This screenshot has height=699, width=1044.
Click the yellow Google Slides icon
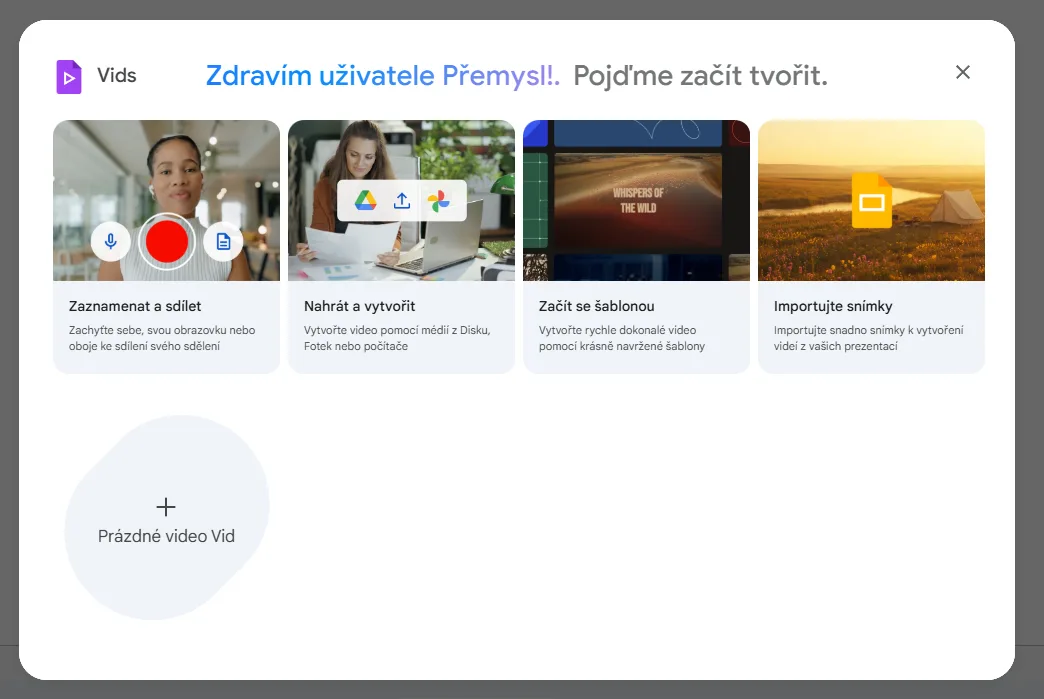pyautogui.click(x=871, y=201)
